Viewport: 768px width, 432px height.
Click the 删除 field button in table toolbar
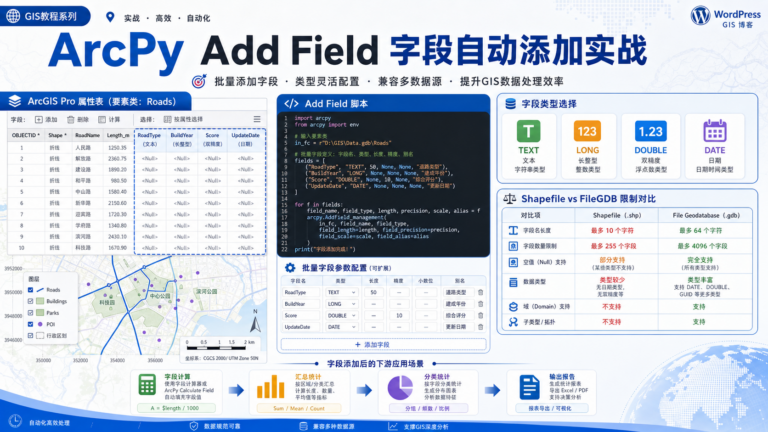pos(78,120)
